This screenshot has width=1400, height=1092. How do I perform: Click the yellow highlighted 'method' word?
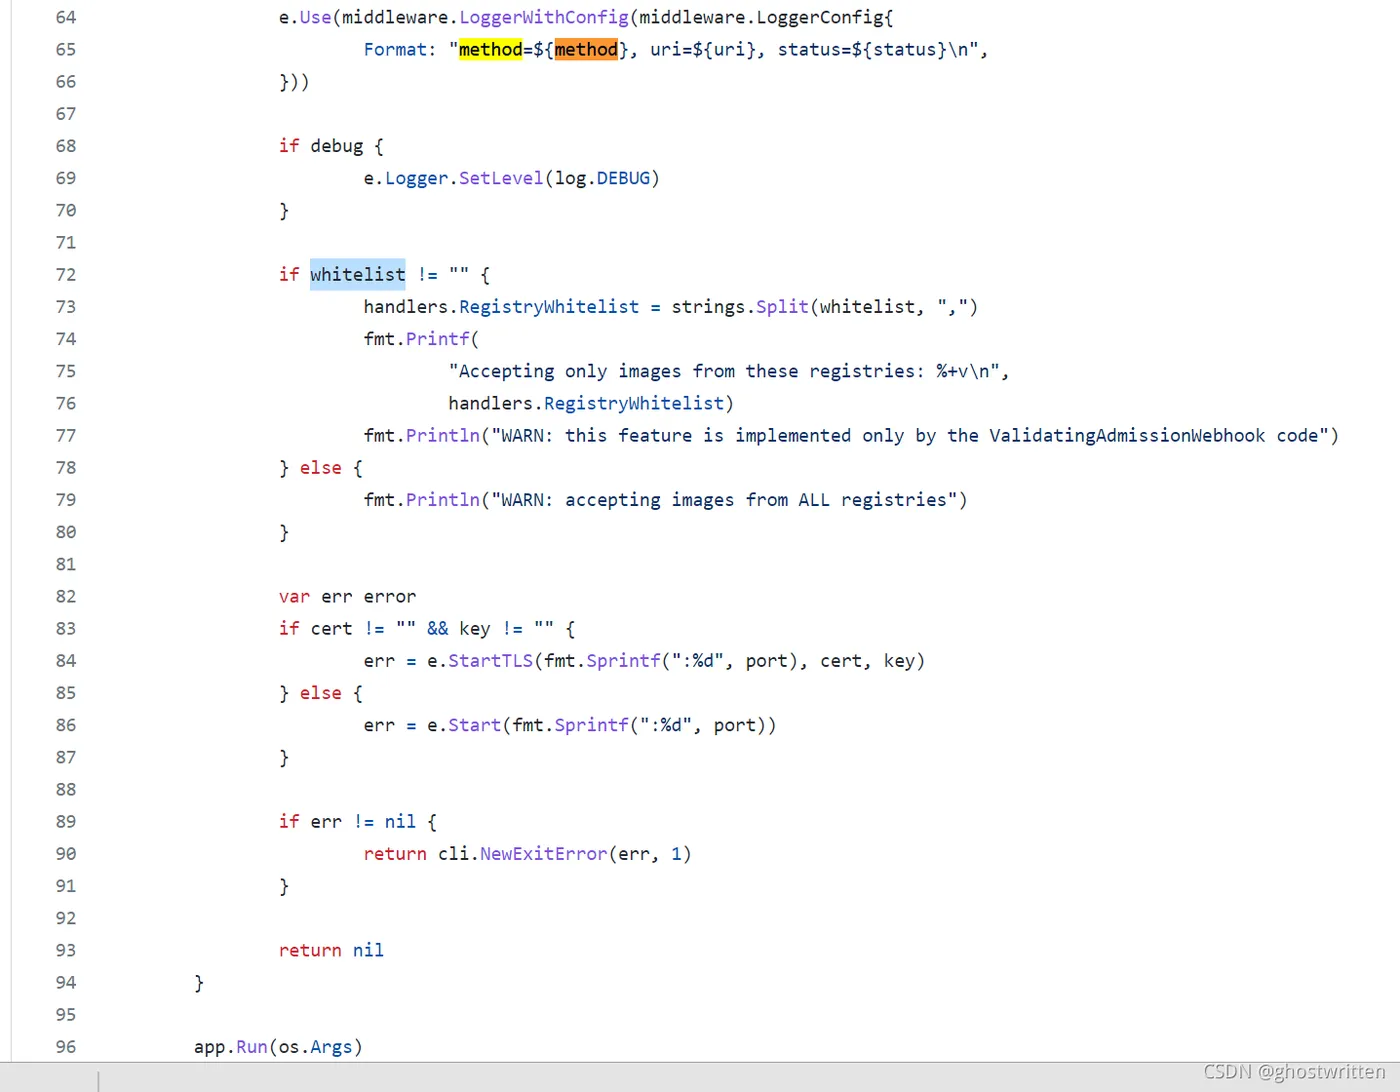[490, 49]
